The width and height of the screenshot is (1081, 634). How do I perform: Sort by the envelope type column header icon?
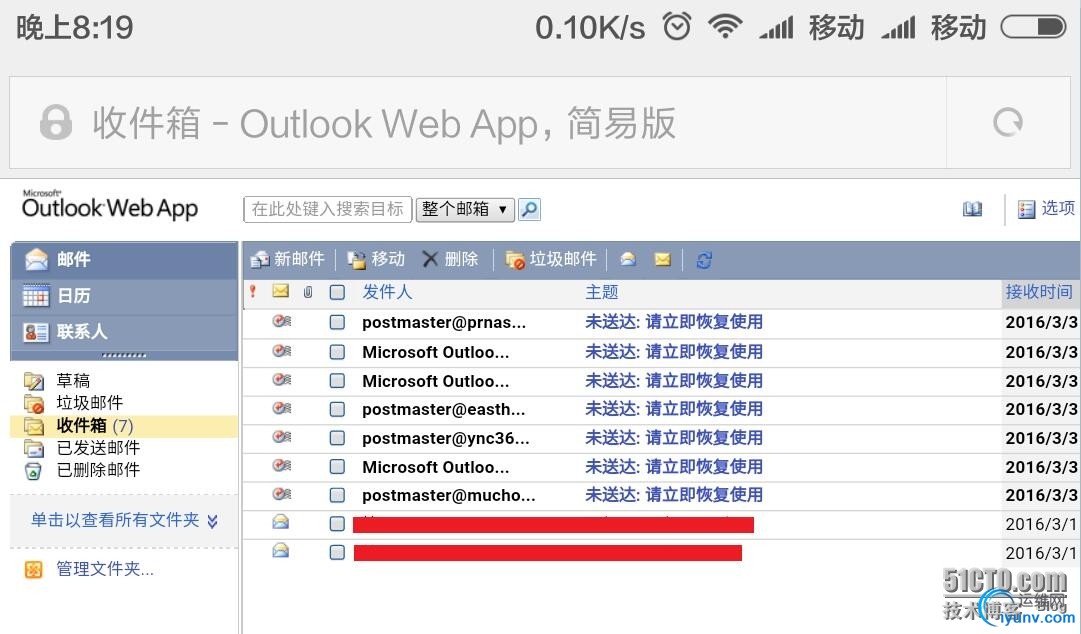coord(281,292)
